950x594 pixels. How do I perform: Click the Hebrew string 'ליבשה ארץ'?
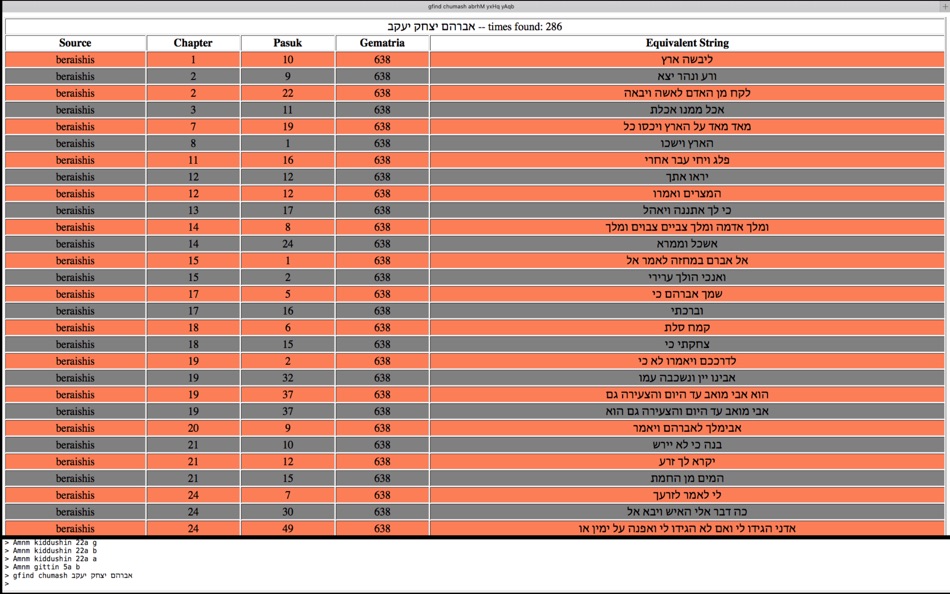pos(687,59)
